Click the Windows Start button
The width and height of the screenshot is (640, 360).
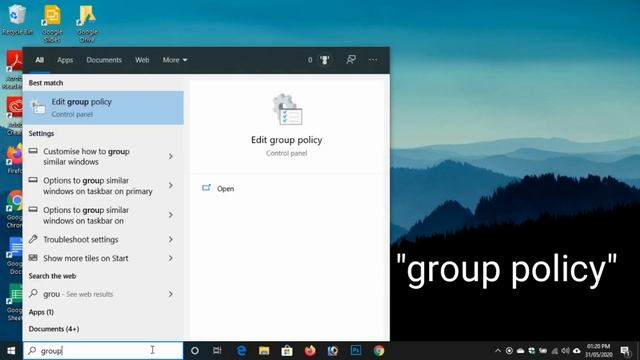(11, 351)
